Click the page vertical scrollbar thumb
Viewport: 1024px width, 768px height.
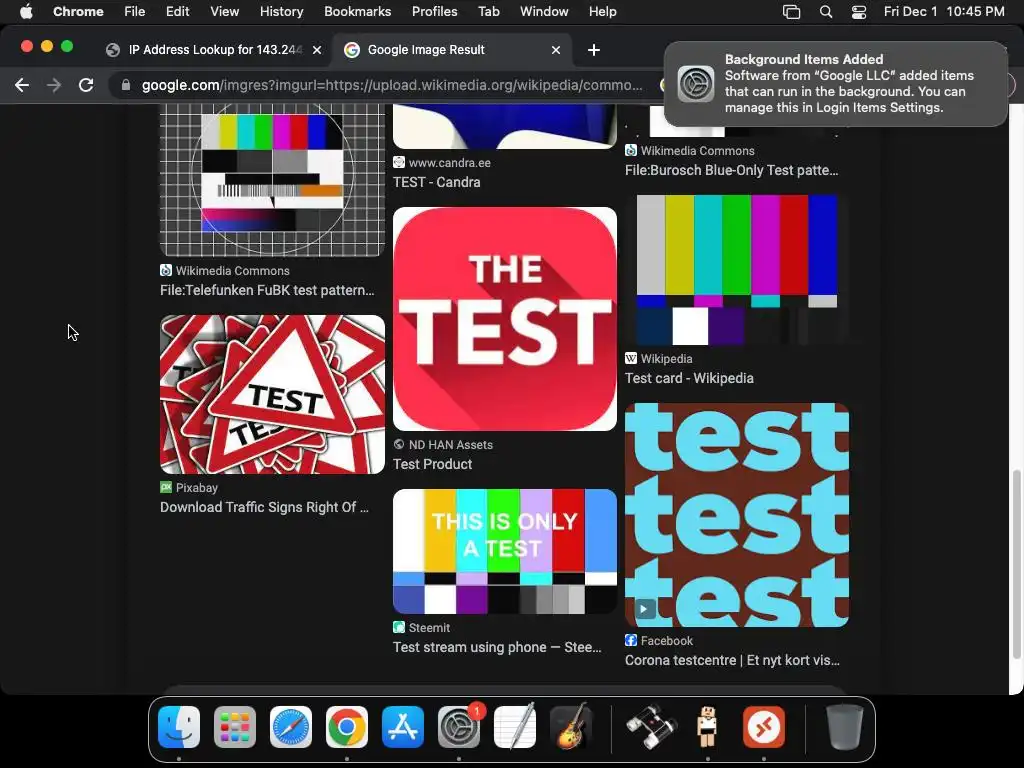(x=1016, y=563)
